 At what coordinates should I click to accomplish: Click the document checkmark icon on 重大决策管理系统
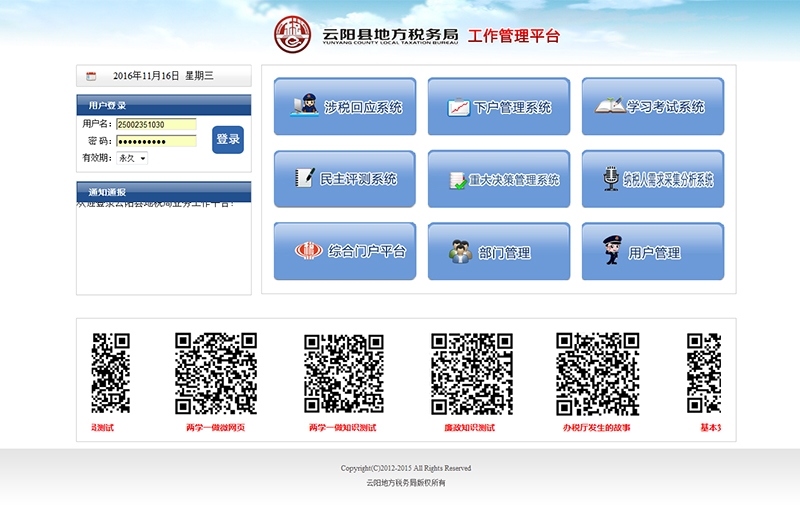point(458,181)
